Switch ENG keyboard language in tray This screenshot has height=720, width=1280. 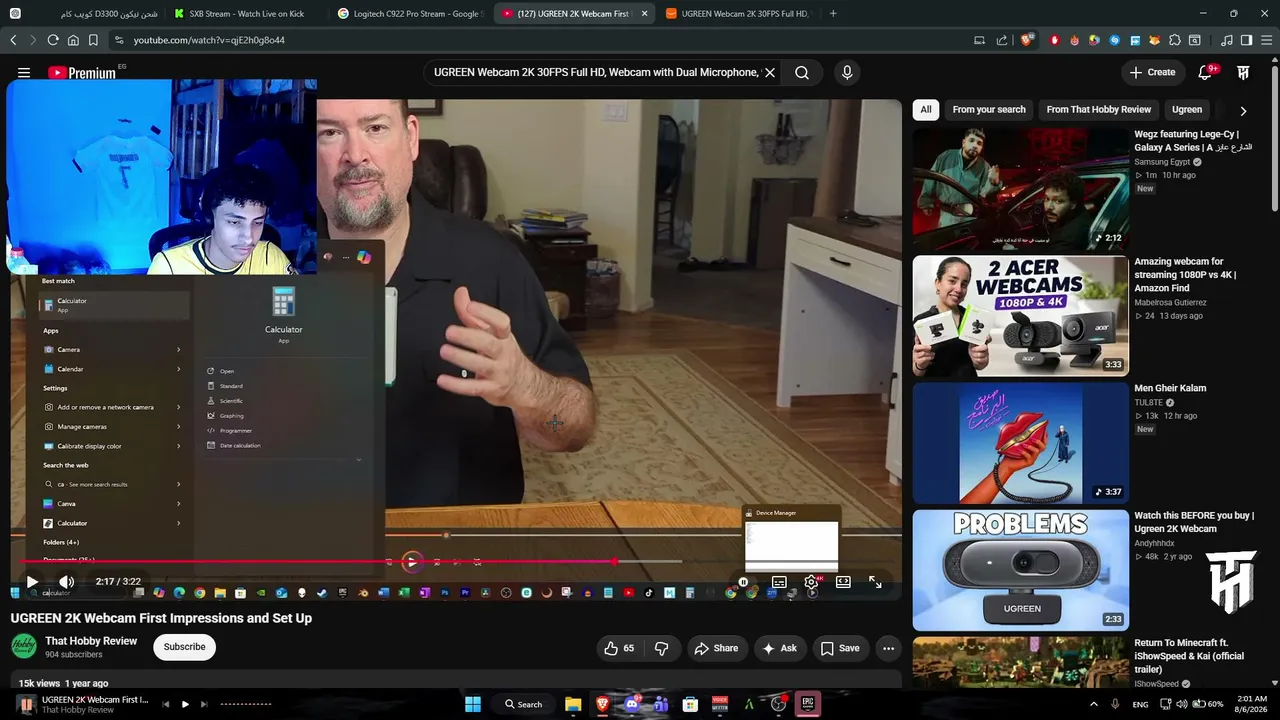[1140, 704]
